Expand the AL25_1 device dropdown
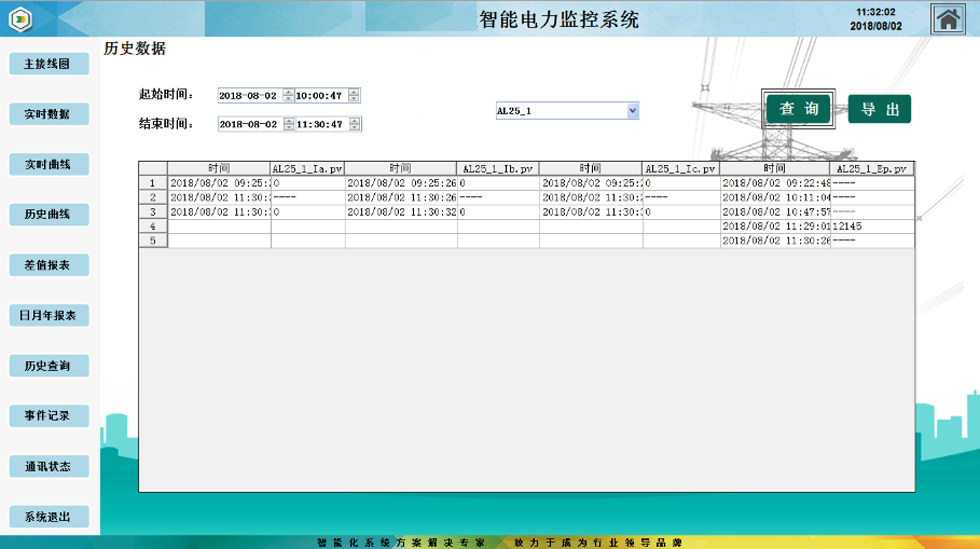 (x=632, y=111)
